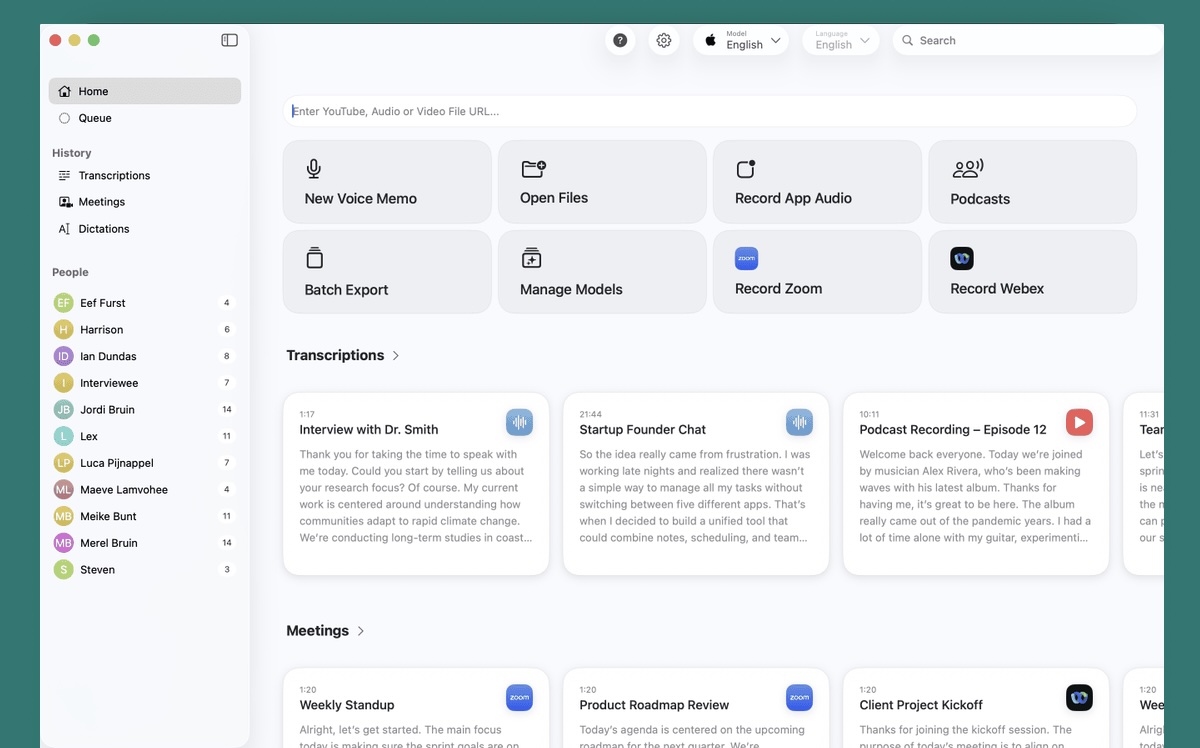Click the Record Webex app icon
This screenshot has width=1200, height=748.
click(962, 258)
